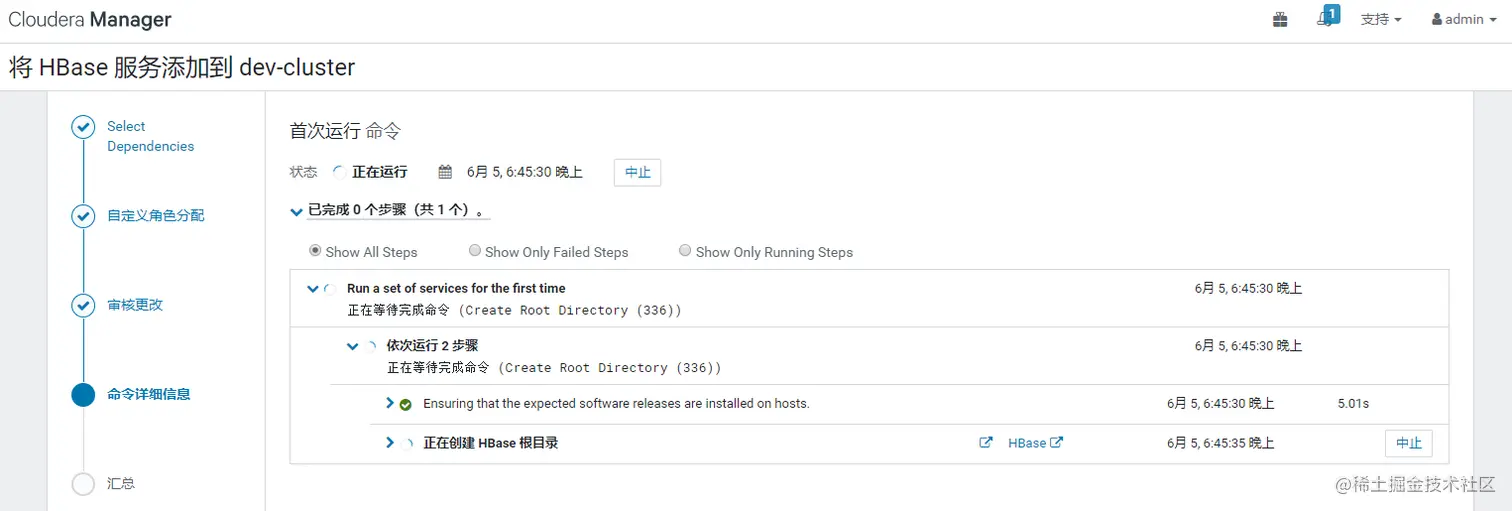Click the spinner on 依次运行 2 步骤 row
Screen dimensions: 1512x511
369,346
